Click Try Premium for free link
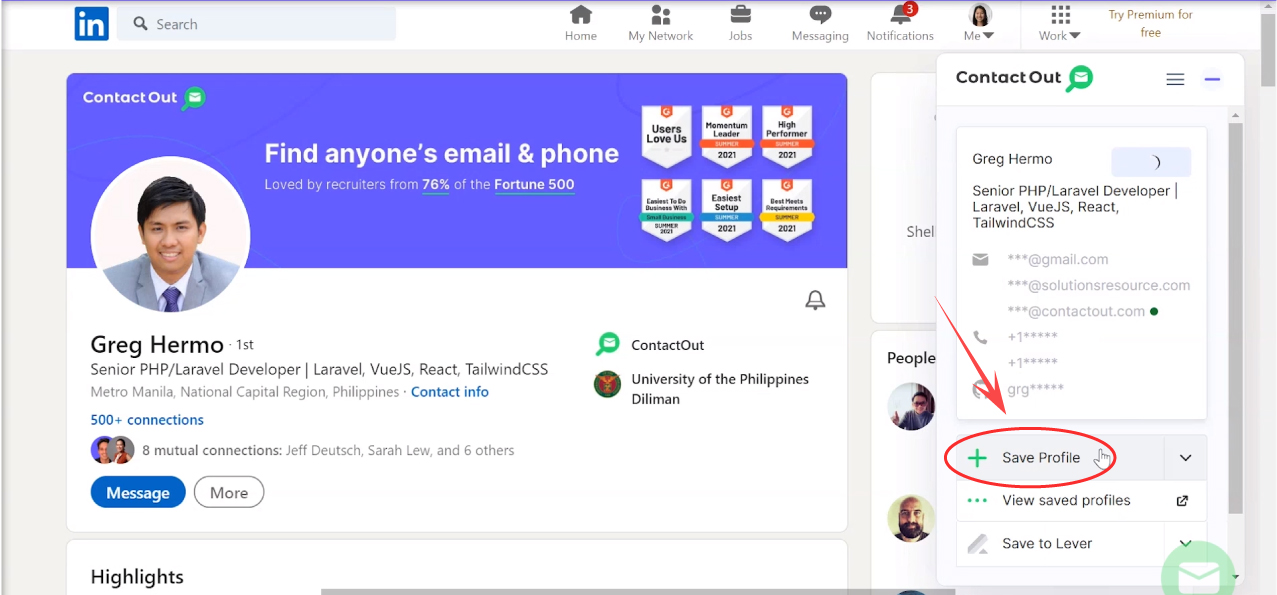1277x595 pixels. coord(1150,24)
